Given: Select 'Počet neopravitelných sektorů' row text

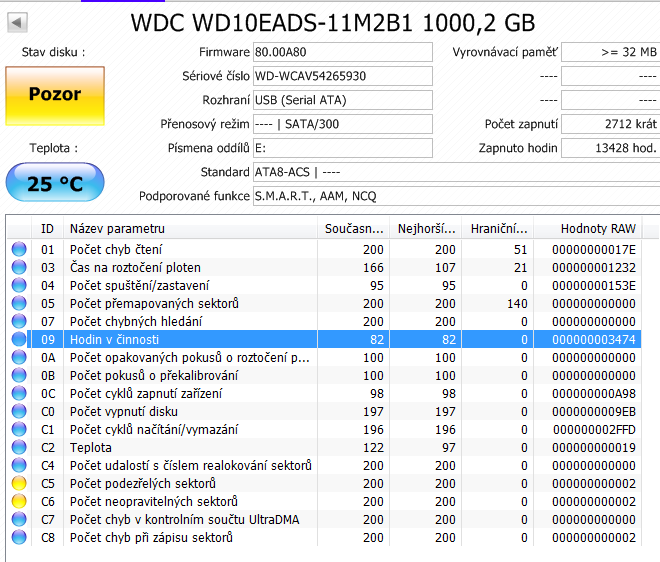Looking at the screenshot, I should 154,502.
